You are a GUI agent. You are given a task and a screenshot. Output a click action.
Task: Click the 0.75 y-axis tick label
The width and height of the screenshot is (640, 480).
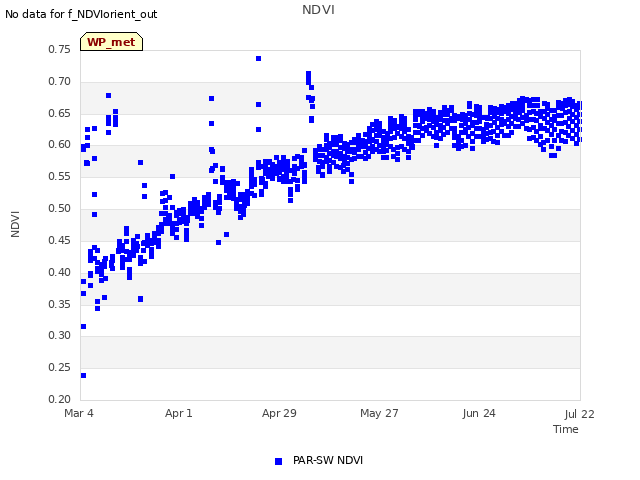tap(60, 49)
